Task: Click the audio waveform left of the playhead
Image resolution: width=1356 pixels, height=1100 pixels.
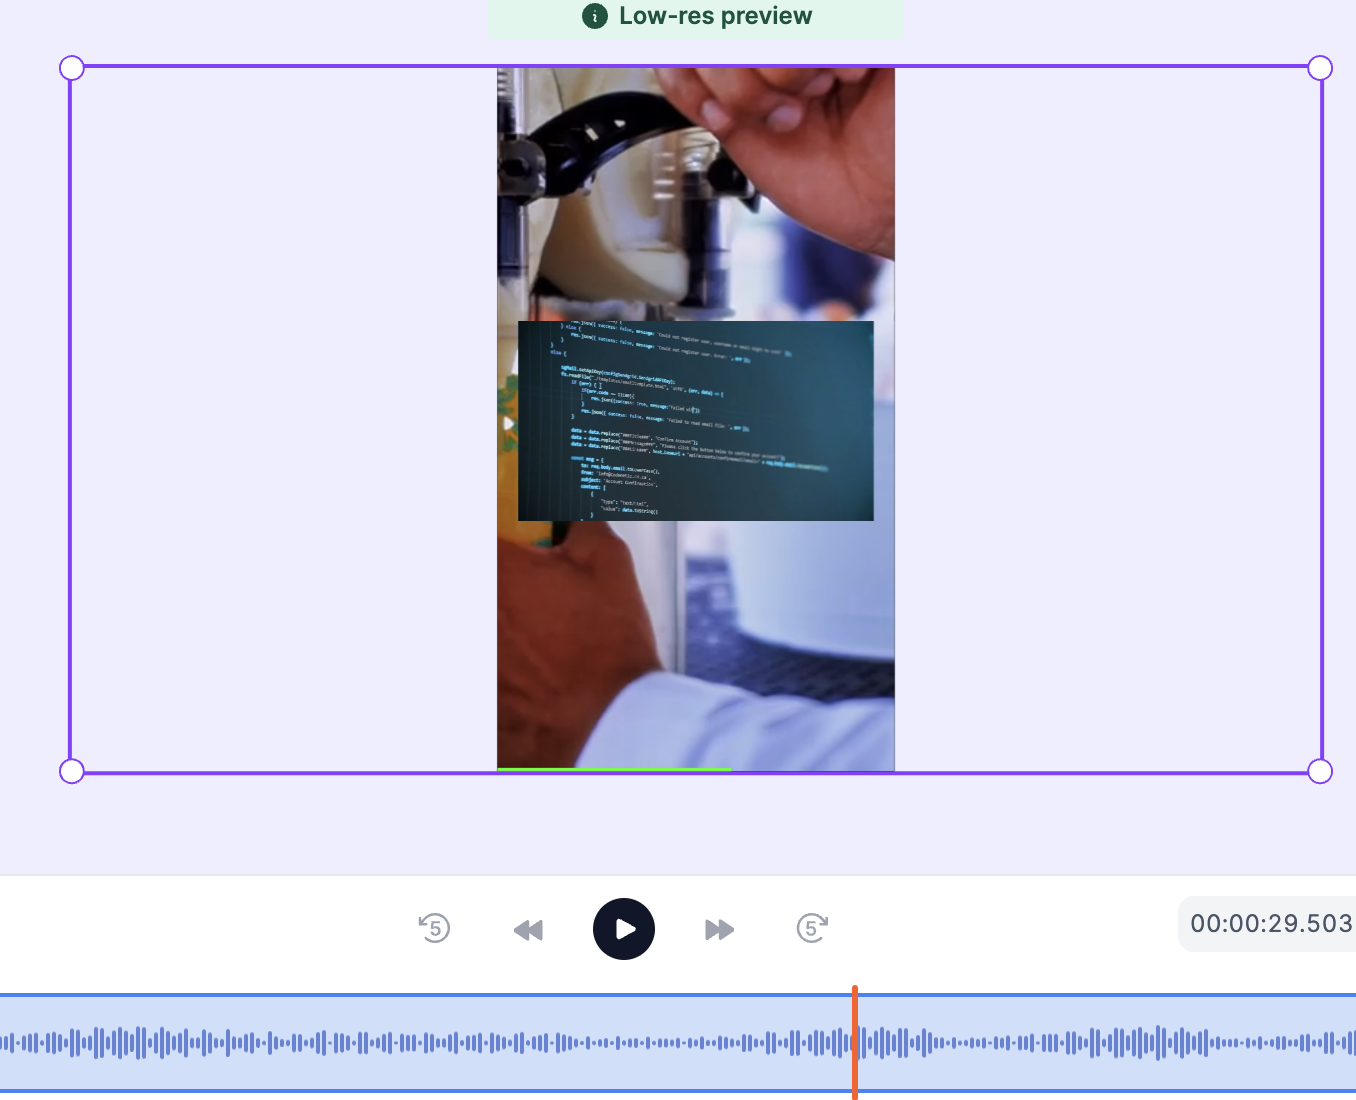Action: coord(400,1043)
